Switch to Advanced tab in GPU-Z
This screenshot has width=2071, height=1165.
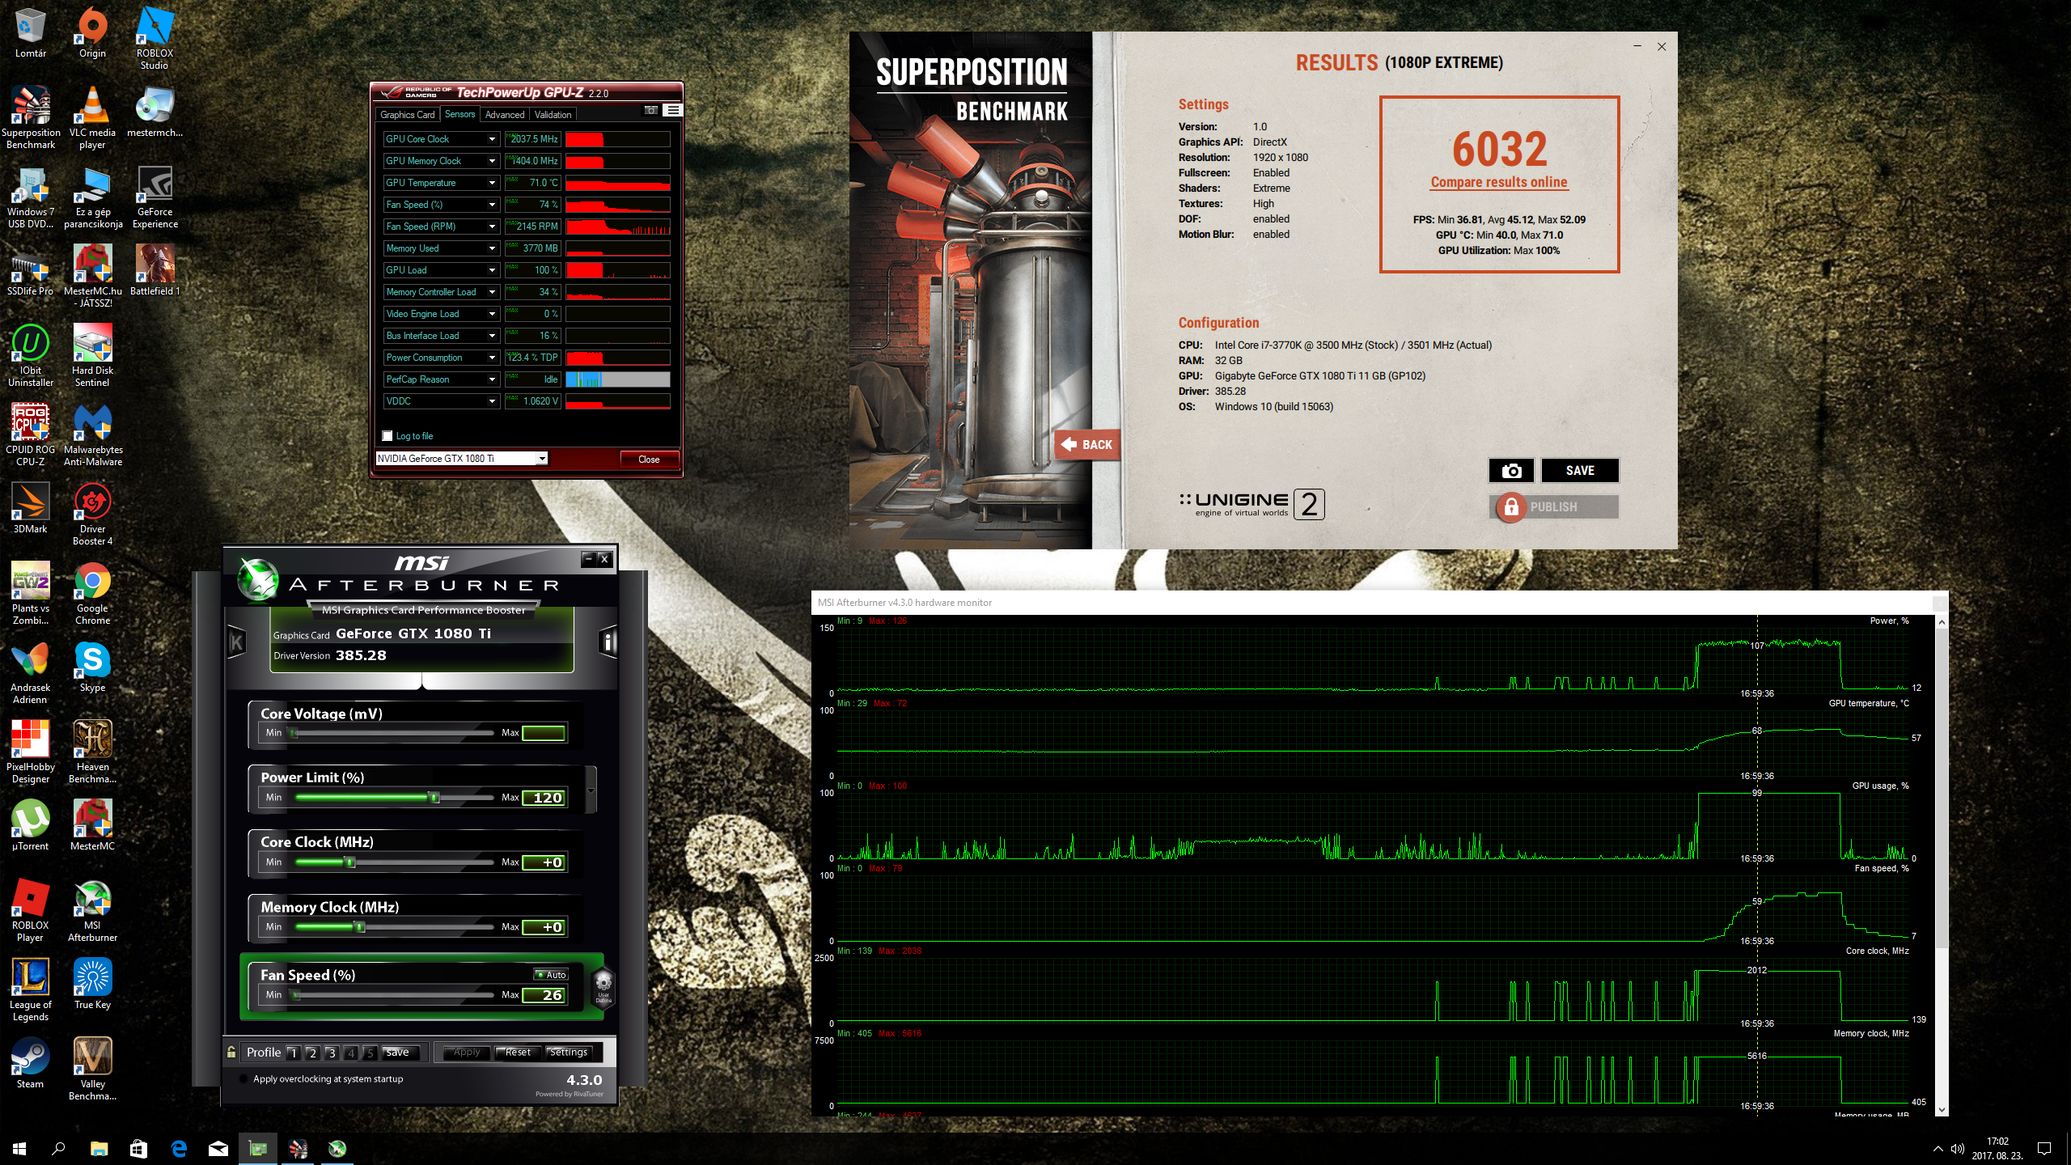pyautogui.click(x=504, y=115)
